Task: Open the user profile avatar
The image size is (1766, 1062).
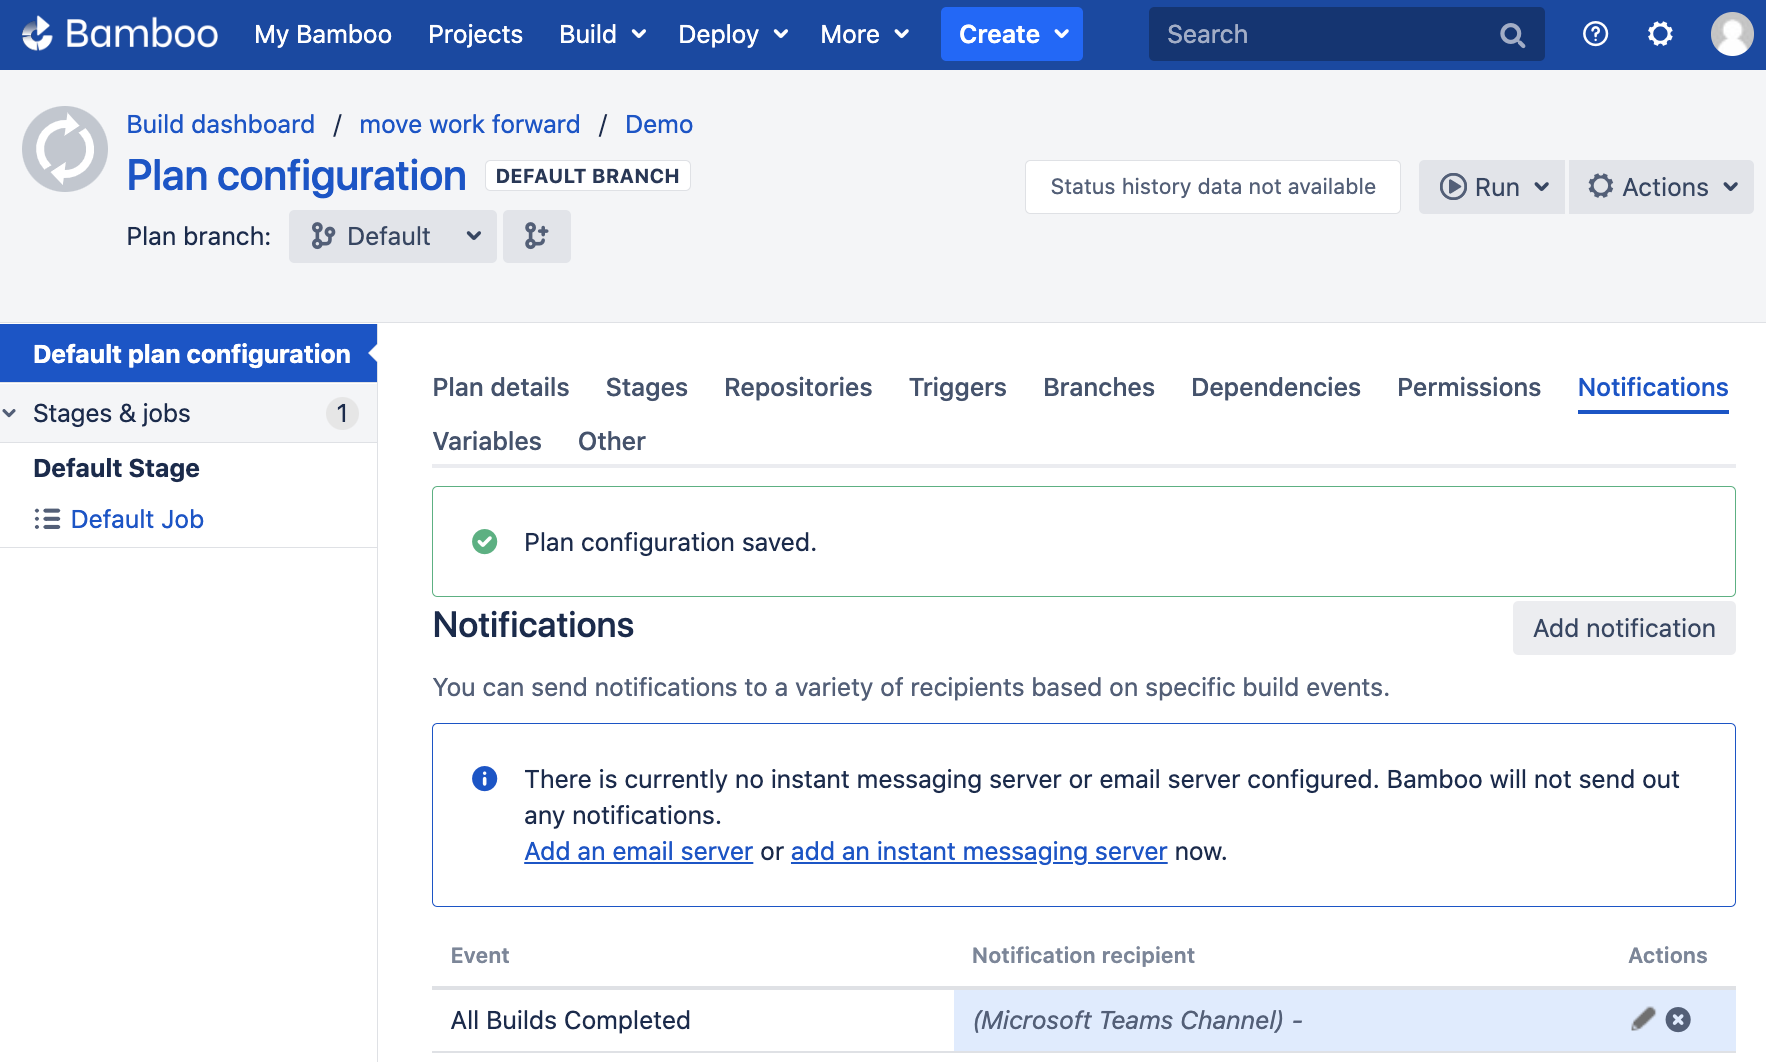Action: coord(1731,34)
